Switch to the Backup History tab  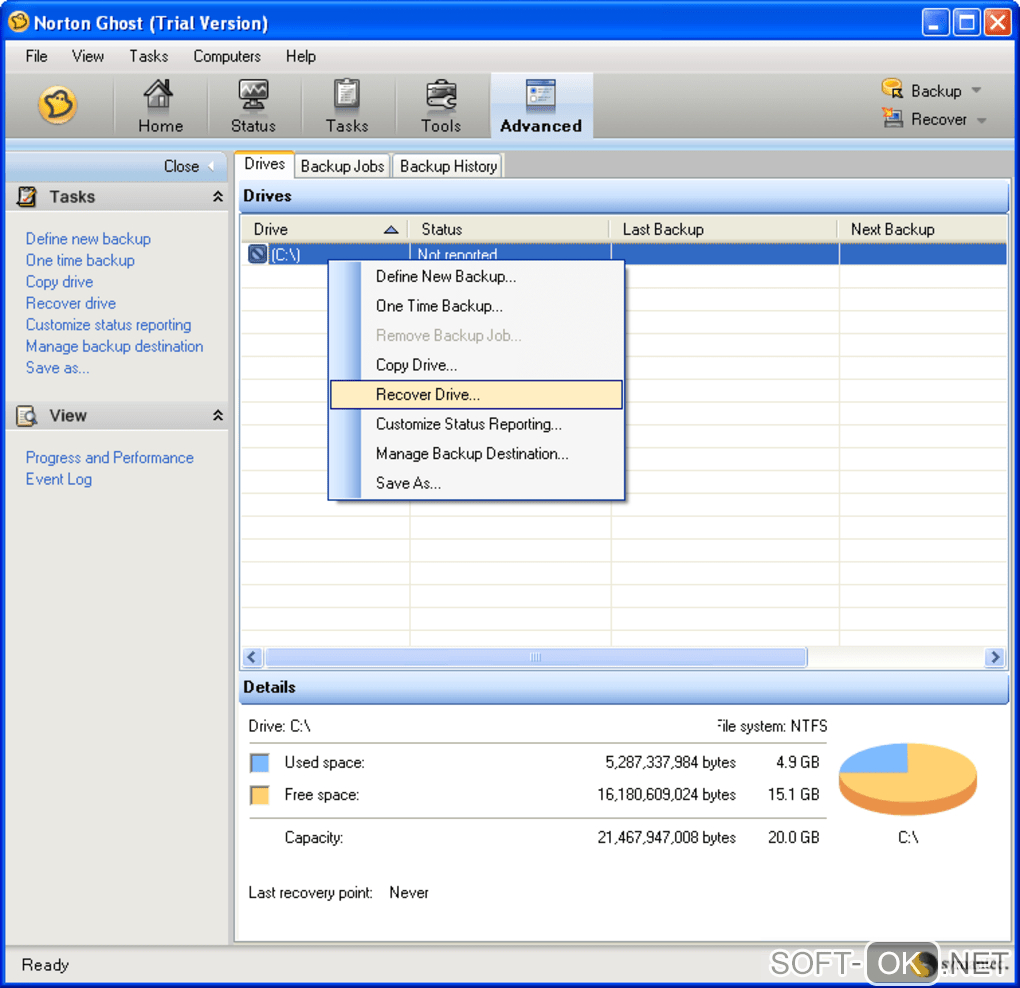pos(448,167)
